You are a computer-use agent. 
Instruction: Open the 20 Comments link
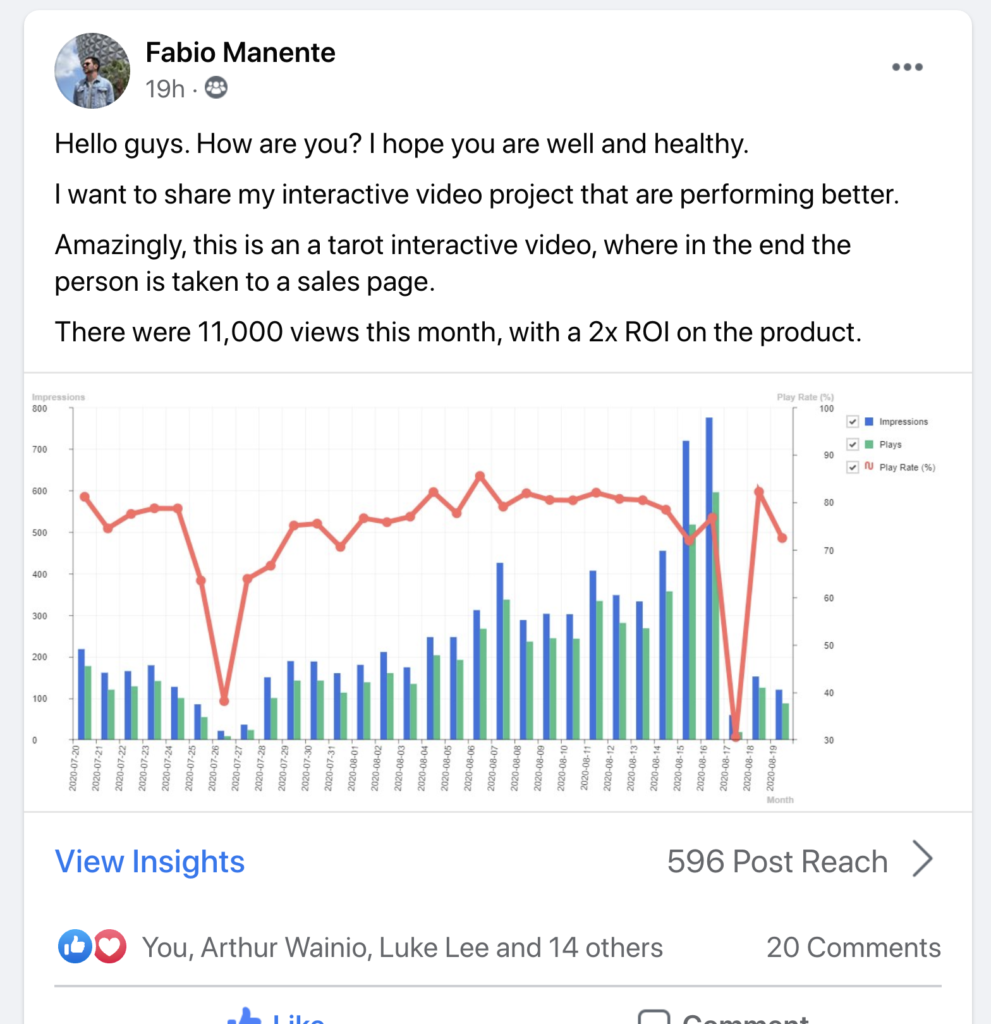point(853,947)
